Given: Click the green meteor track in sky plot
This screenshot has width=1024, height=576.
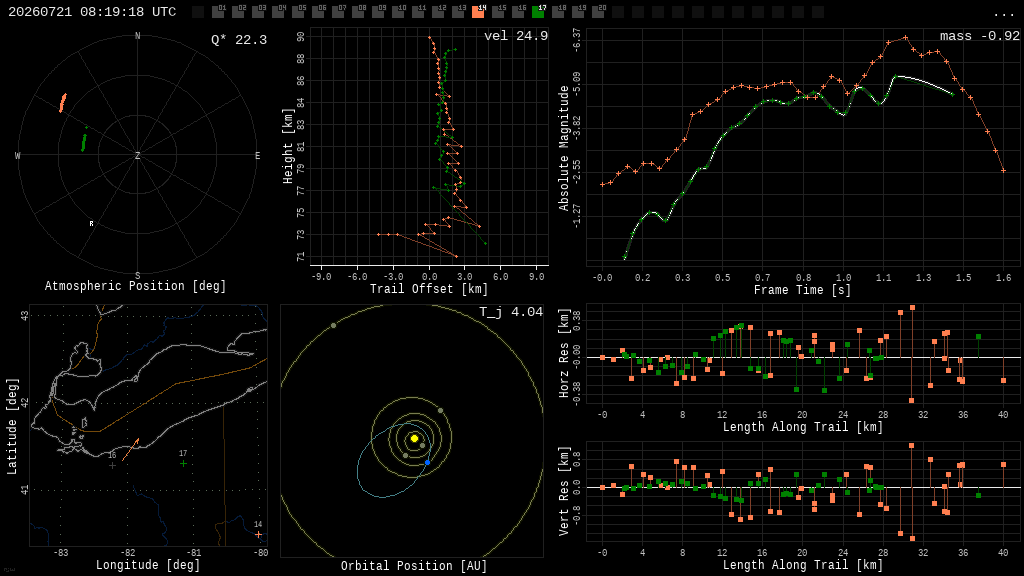Looking at the screenshot, I should [x=84, y=142].
